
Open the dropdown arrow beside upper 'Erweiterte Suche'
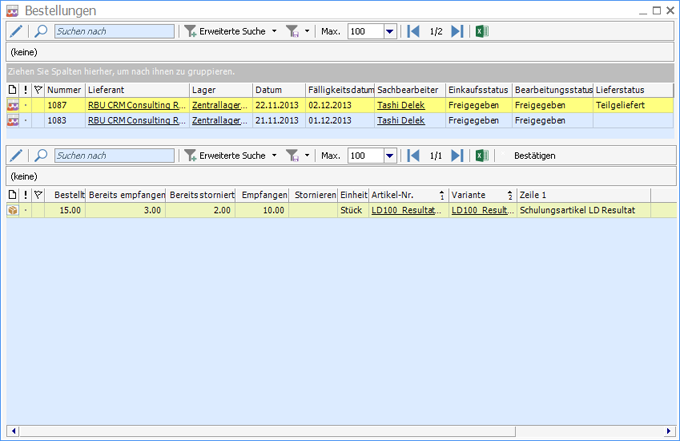[x=274, y=31]
